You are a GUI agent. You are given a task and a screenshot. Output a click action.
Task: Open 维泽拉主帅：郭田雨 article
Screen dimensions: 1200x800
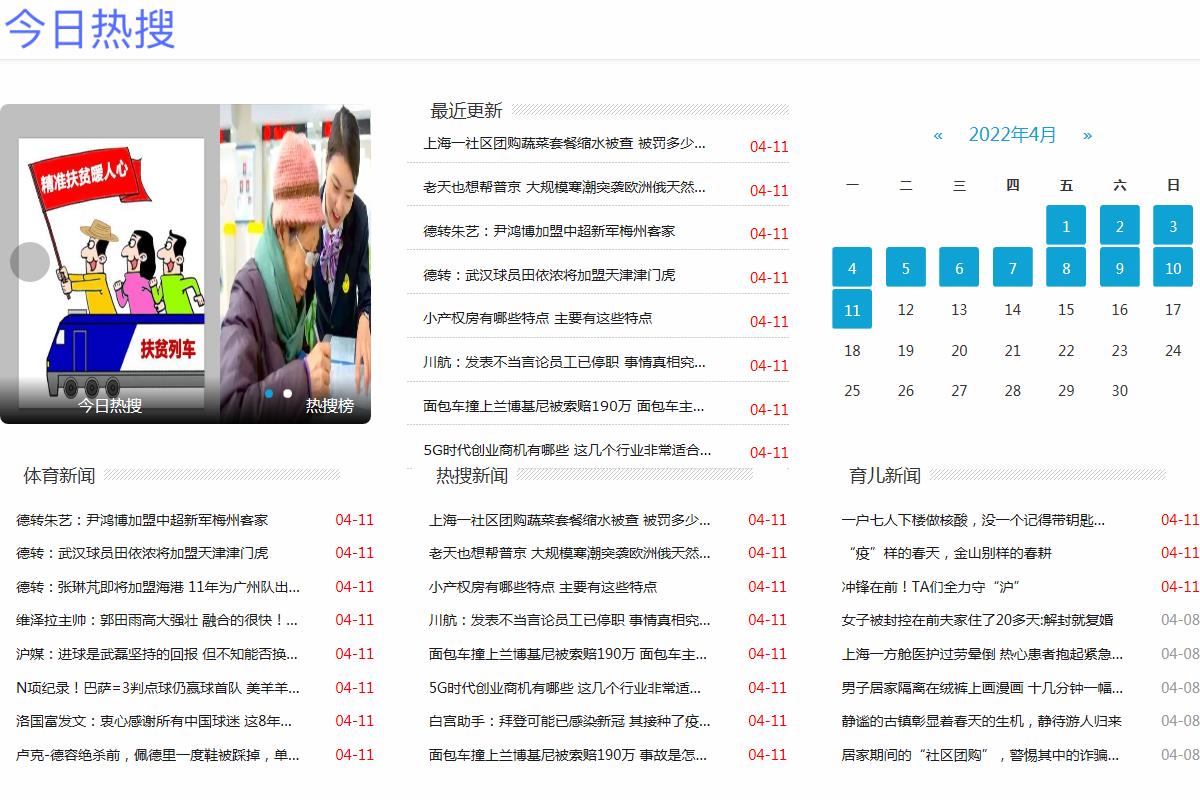[x=157, y=620]
